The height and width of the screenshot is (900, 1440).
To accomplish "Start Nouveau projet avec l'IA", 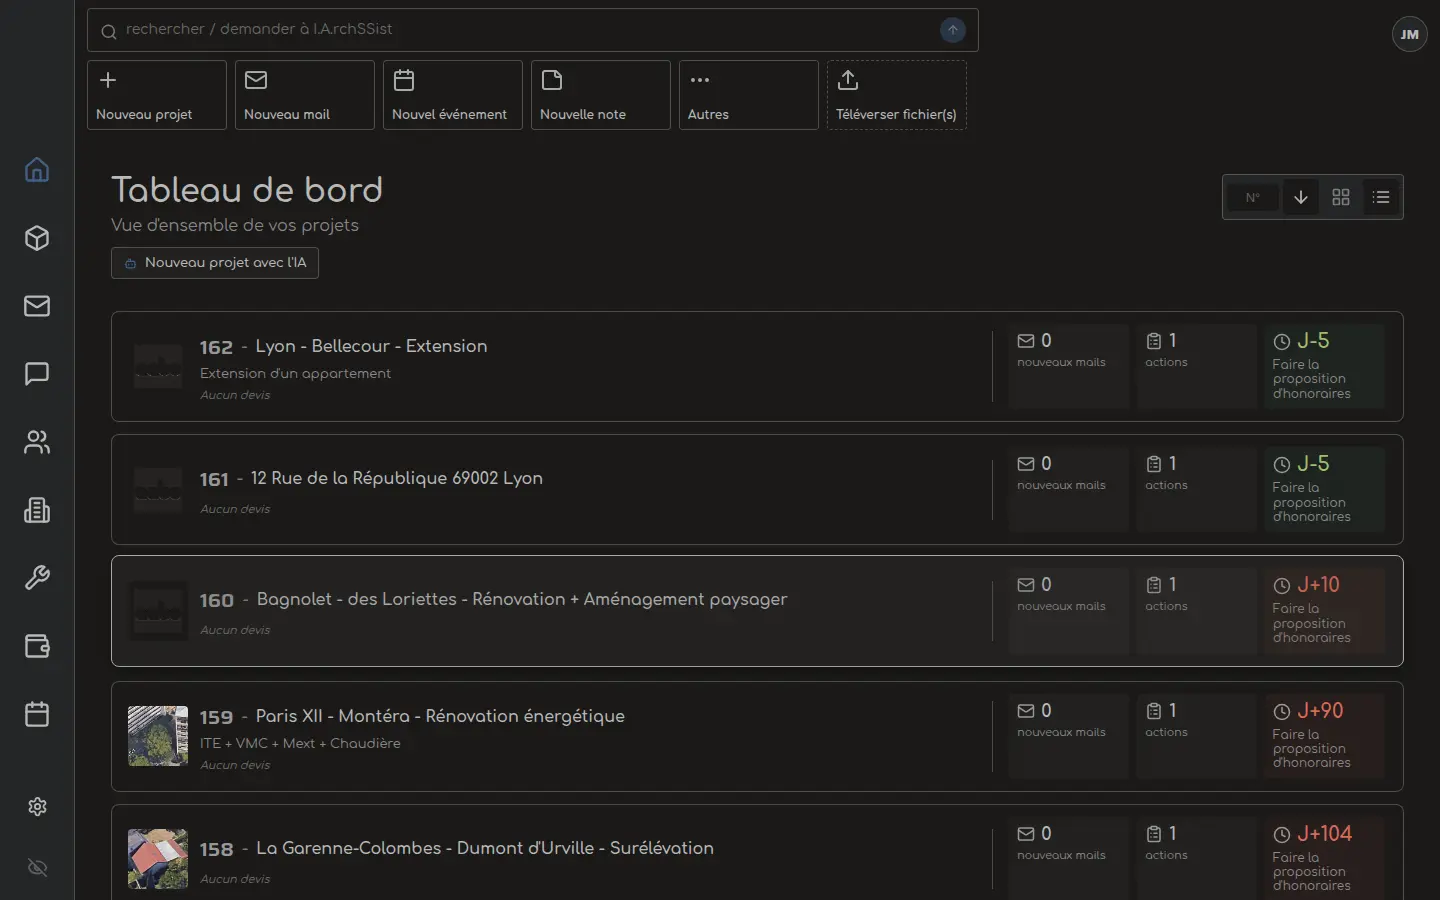I will (215, 263).
